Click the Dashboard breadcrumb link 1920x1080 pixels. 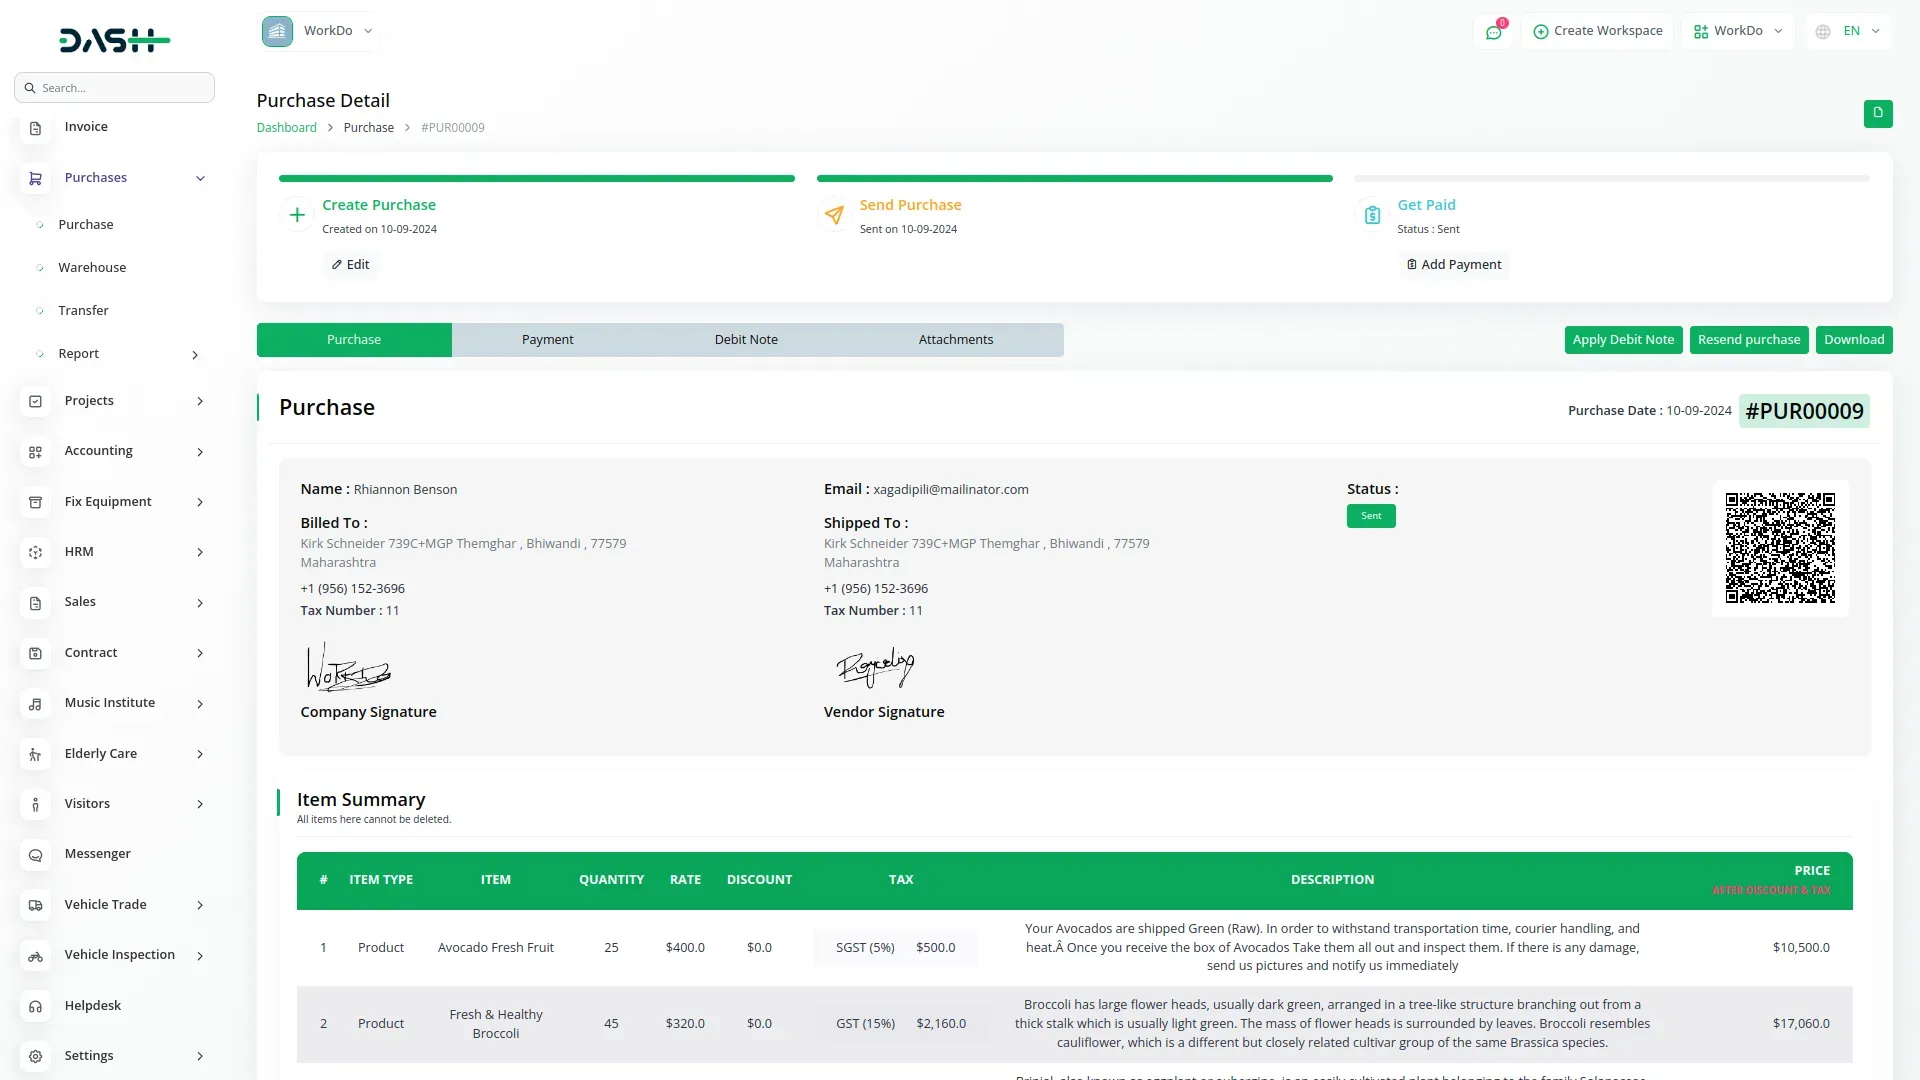(286, 128)
